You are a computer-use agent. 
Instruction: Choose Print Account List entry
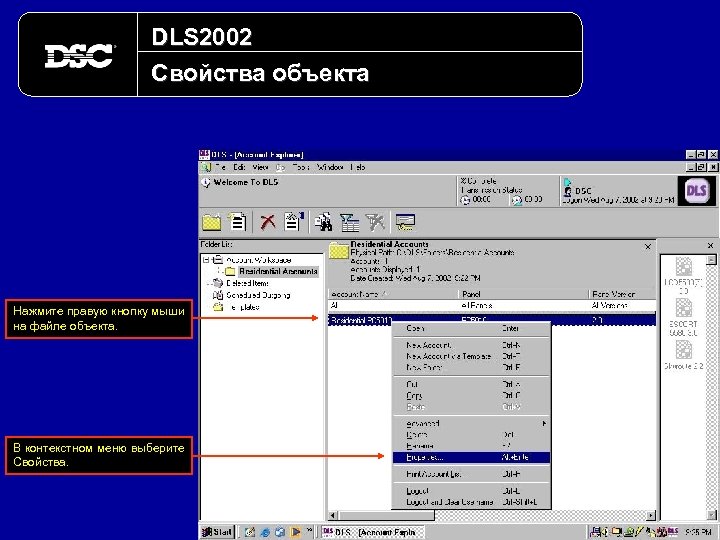pos(471,474)
